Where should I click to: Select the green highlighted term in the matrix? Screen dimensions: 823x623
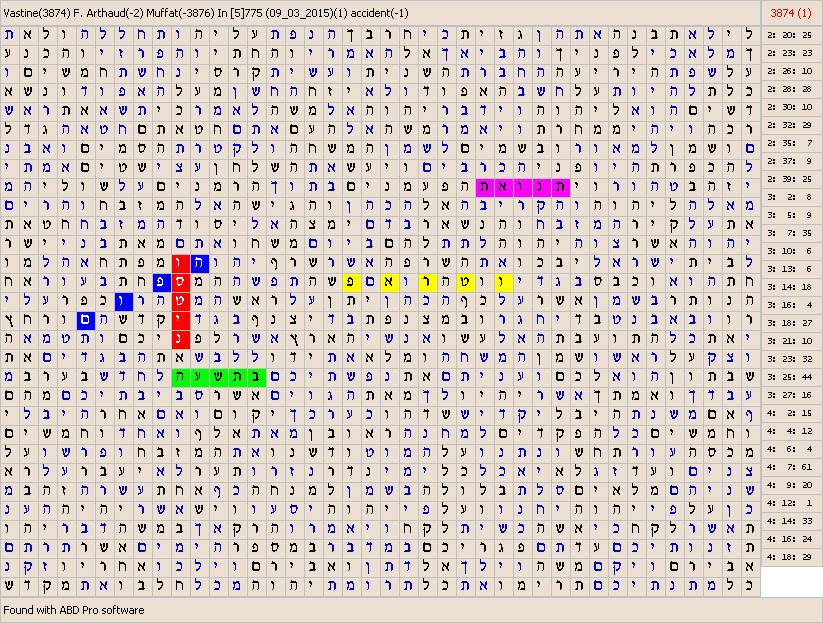pos(217,377)
